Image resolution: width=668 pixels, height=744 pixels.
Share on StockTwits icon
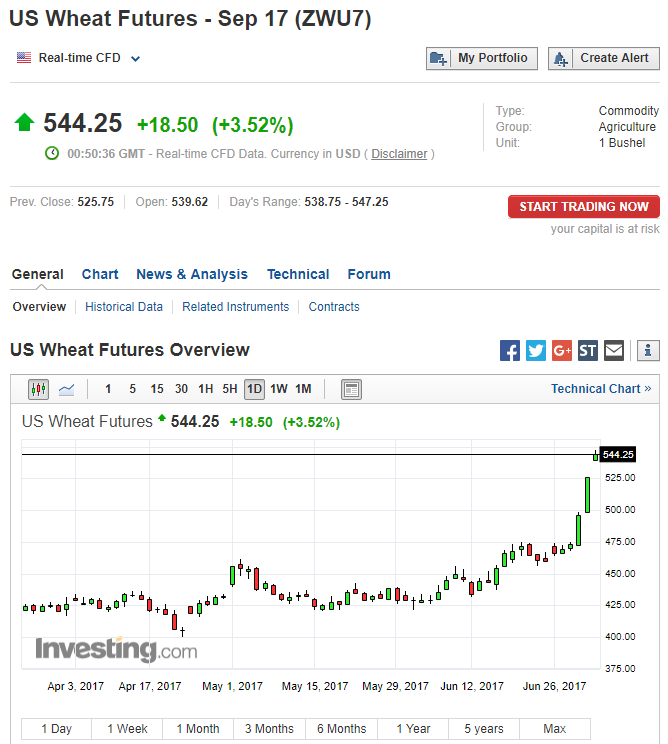588,350
